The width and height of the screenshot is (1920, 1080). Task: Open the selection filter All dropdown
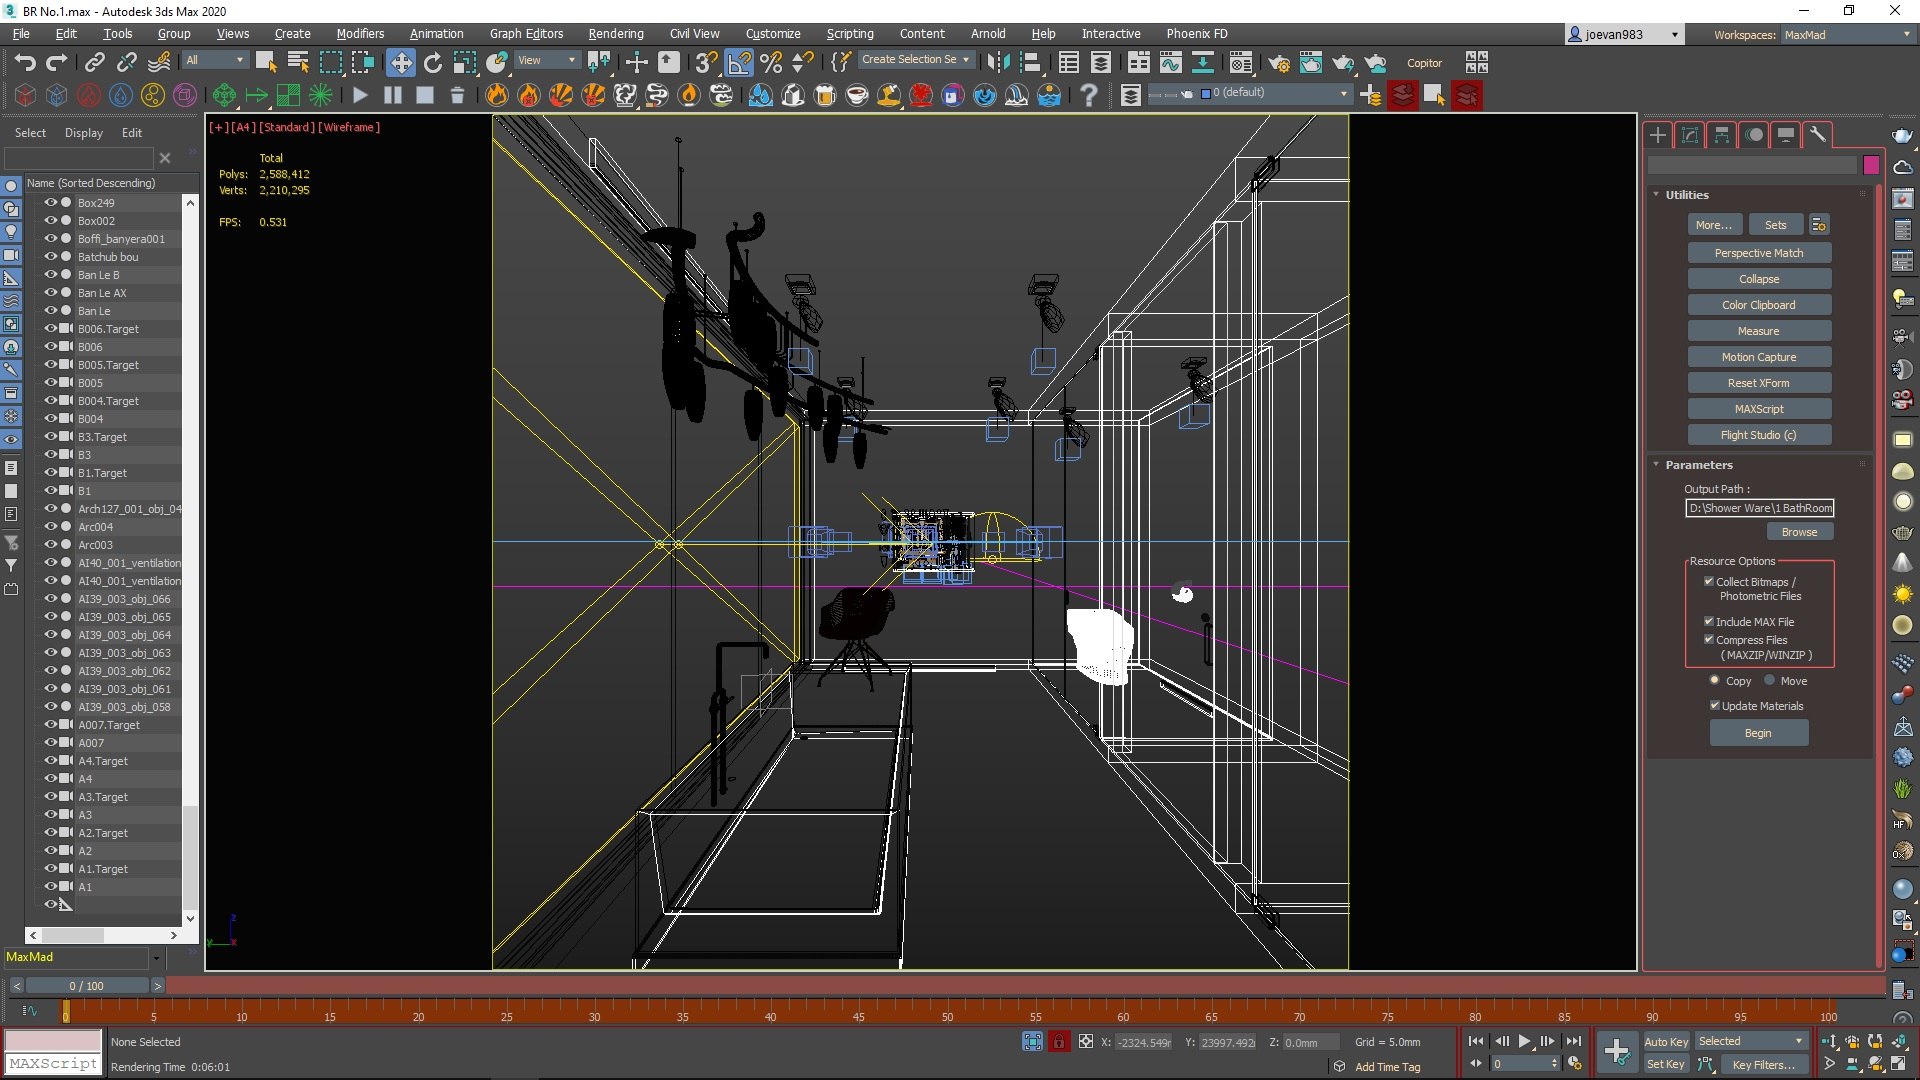tap(214, 60)
